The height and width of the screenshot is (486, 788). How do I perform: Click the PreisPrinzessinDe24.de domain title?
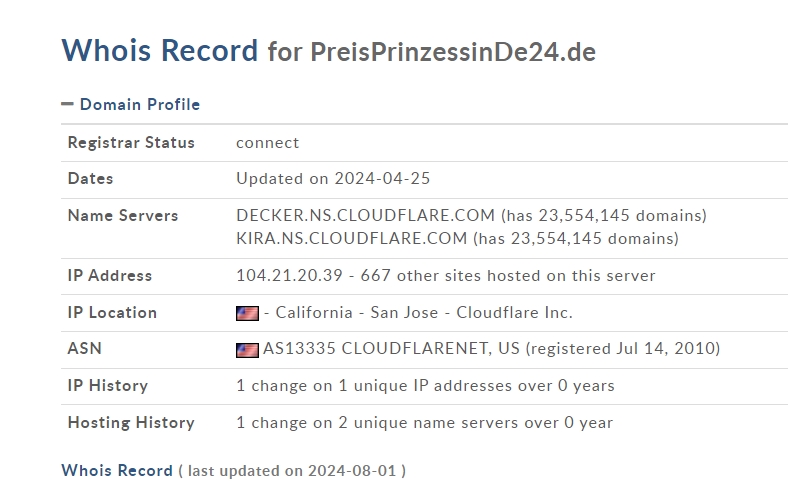coord(453,52)
